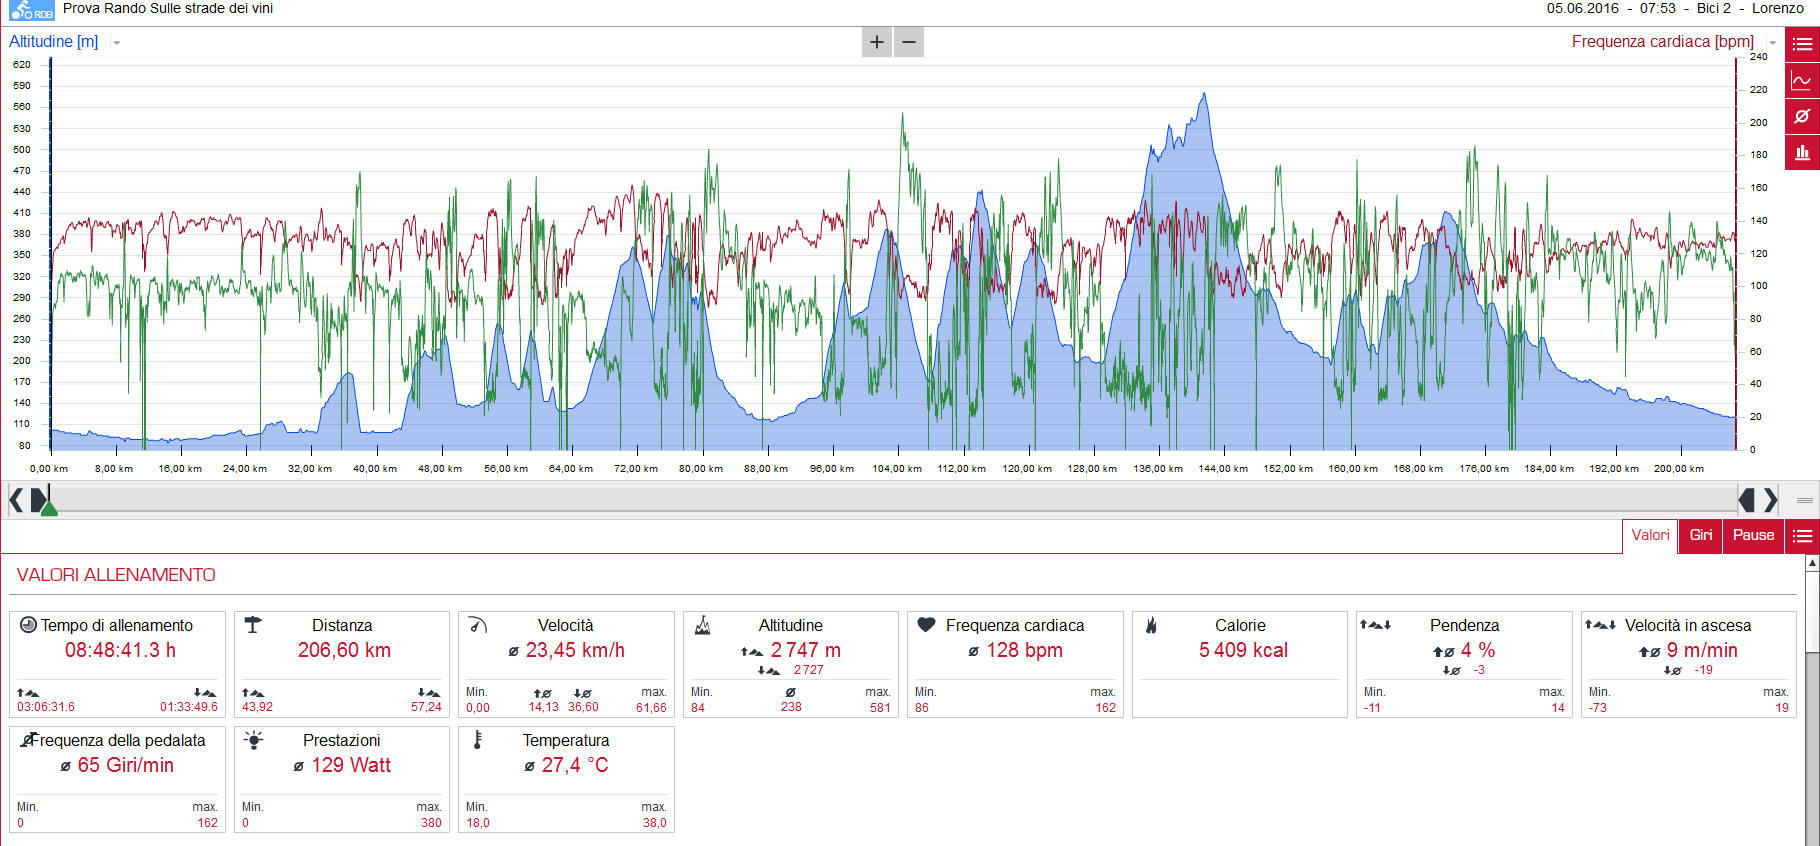
Task: Move timeline left with the left chevron
Action: point(16,499)
